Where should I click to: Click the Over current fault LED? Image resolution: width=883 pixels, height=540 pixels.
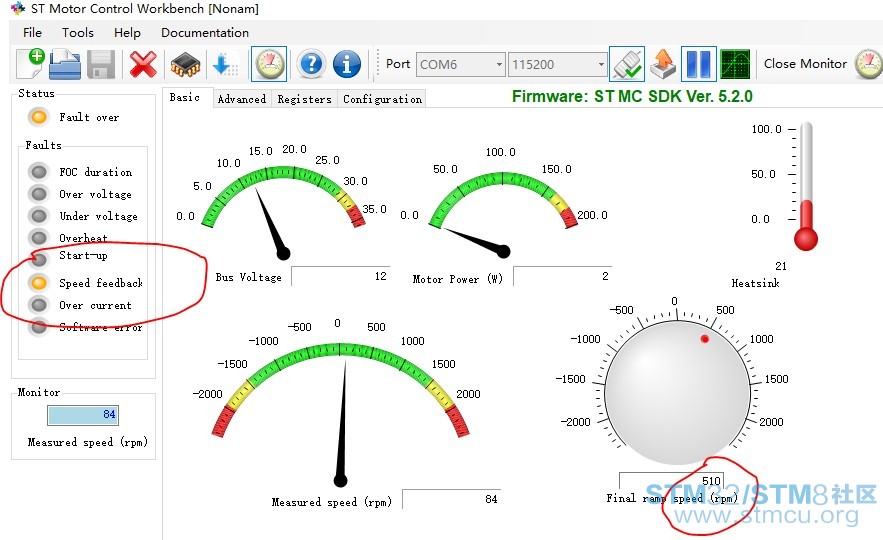click(x=39, y=305)
